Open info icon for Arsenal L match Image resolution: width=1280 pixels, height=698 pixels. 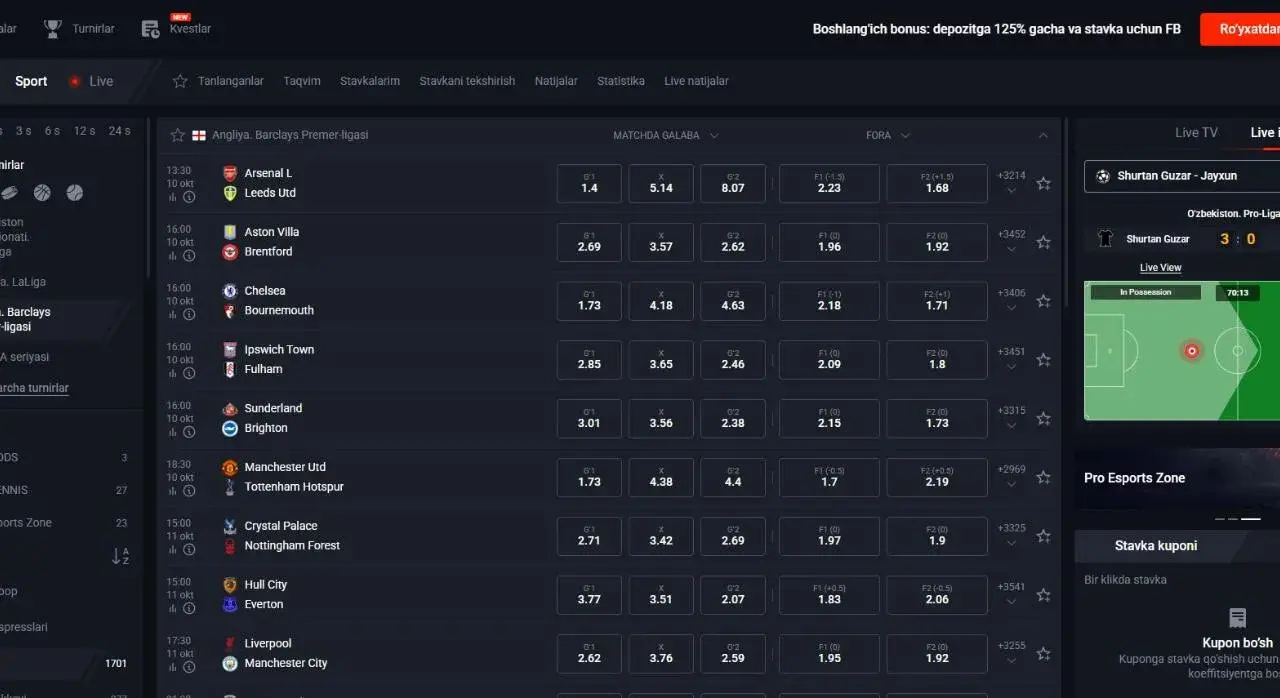tap(188, 197)
